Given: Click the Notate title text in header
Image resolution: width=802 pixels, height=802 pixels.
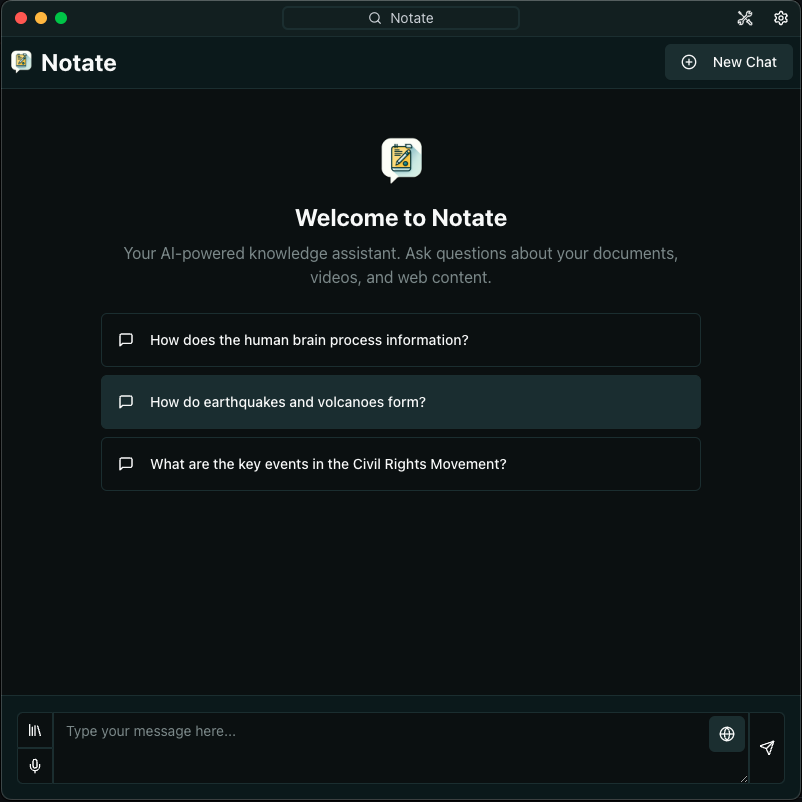Looking at the screenshot, I should coord(79,63).
